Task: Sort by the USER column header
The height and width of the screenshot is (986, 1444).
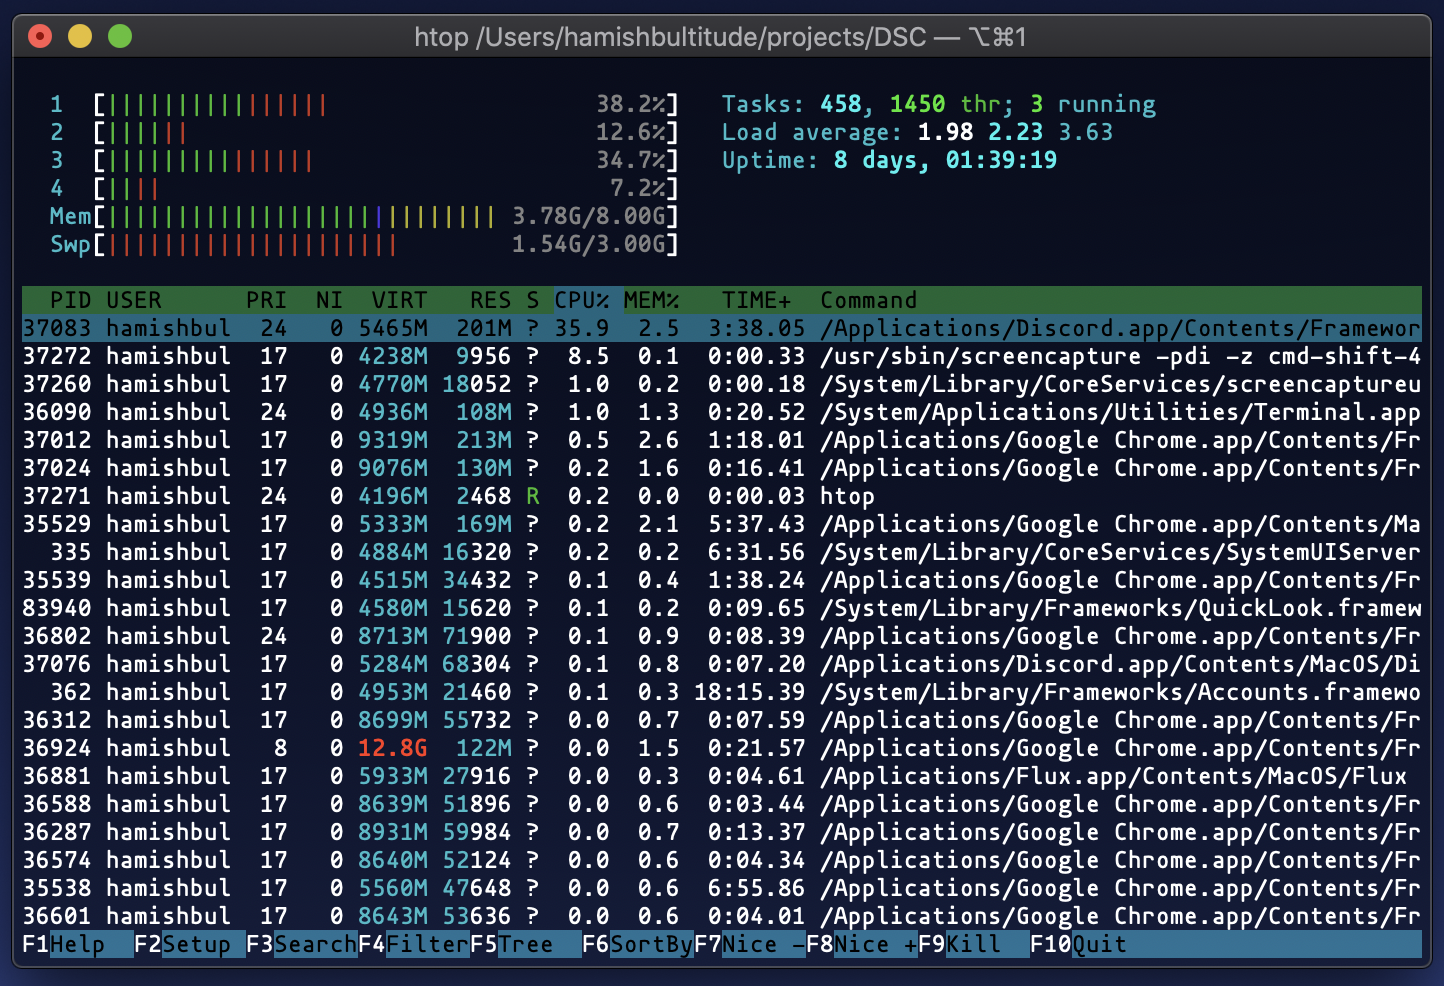Action: coord(133,300)
